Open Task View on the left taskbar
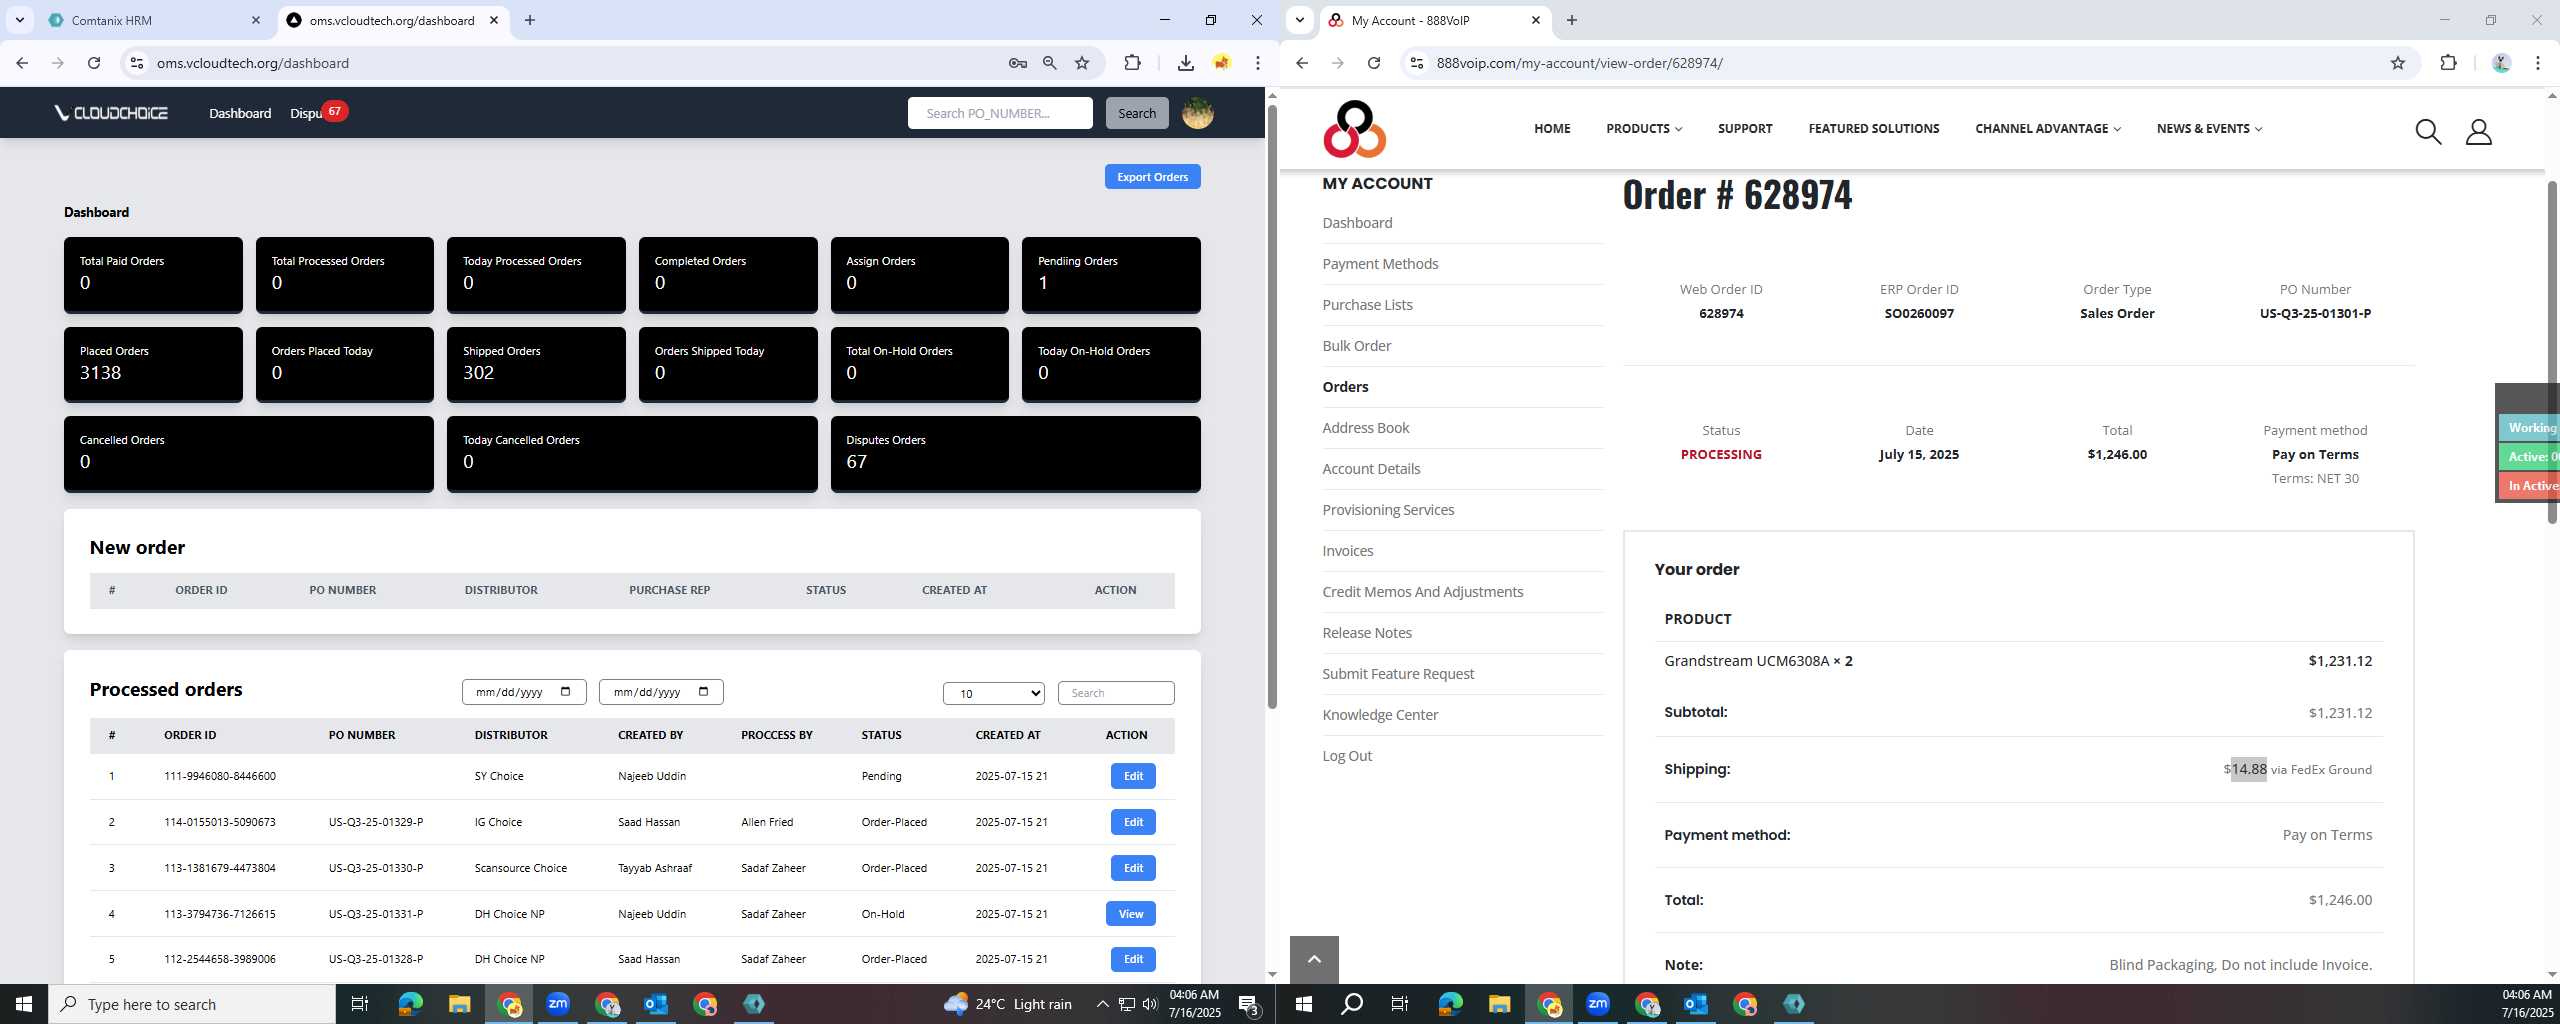 pos(360,1003)
